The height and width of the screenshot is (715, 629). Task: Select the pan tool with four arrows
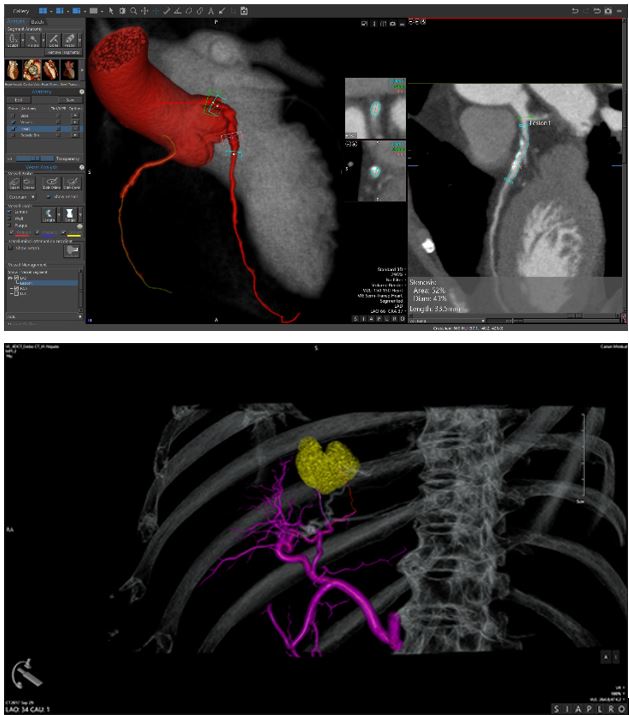point(145,10)
